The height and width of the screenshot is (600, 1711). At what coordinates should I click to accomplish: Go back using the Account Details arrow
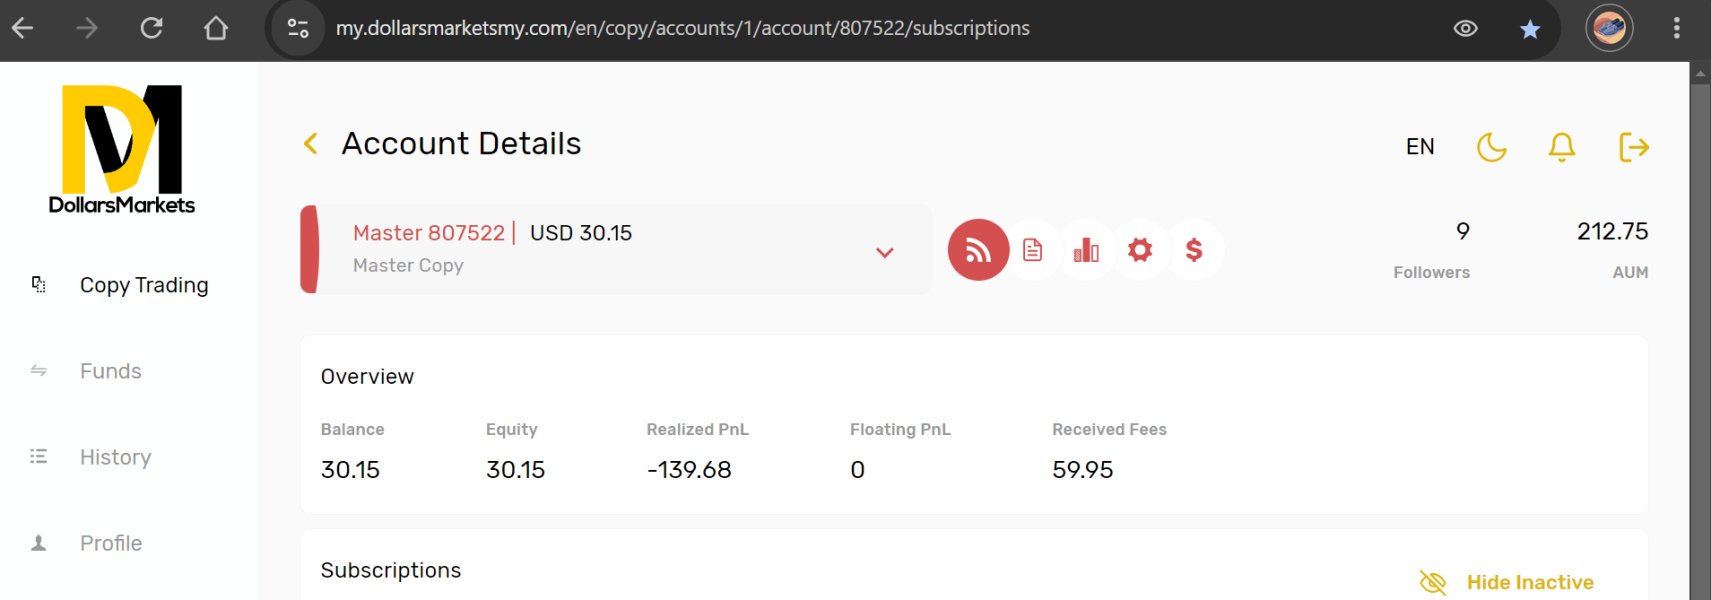point(311,144)
